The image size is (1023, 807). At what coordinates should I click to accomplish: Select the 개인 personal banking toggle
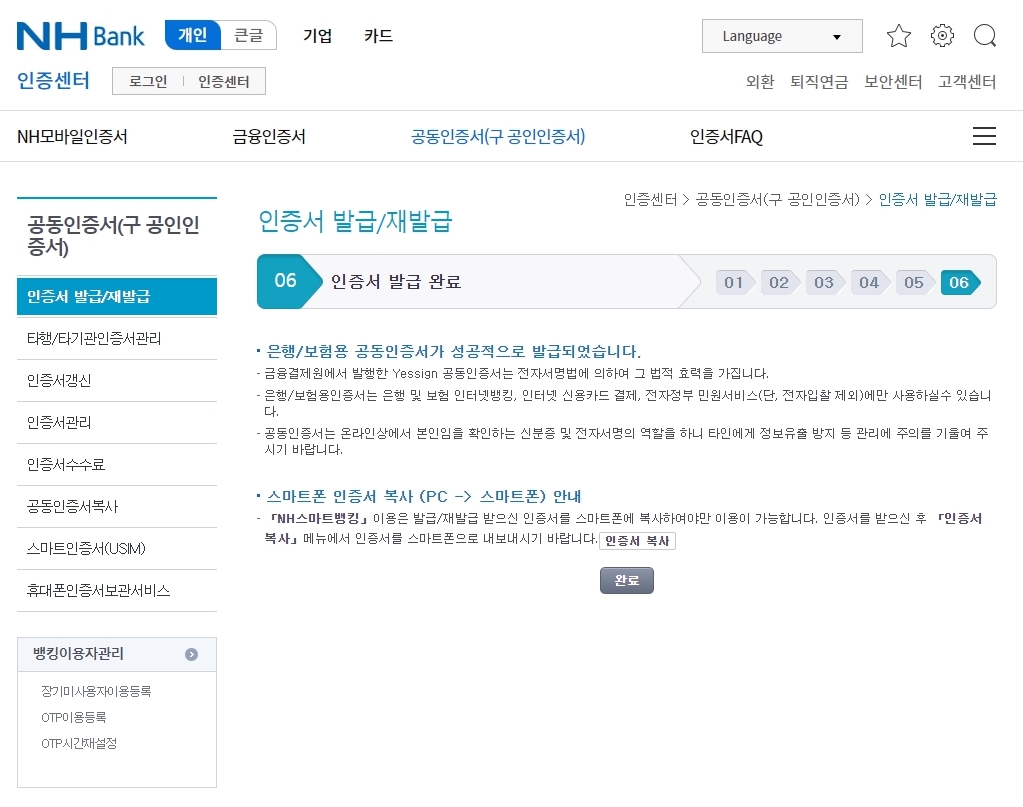click(x=192, y=35)
